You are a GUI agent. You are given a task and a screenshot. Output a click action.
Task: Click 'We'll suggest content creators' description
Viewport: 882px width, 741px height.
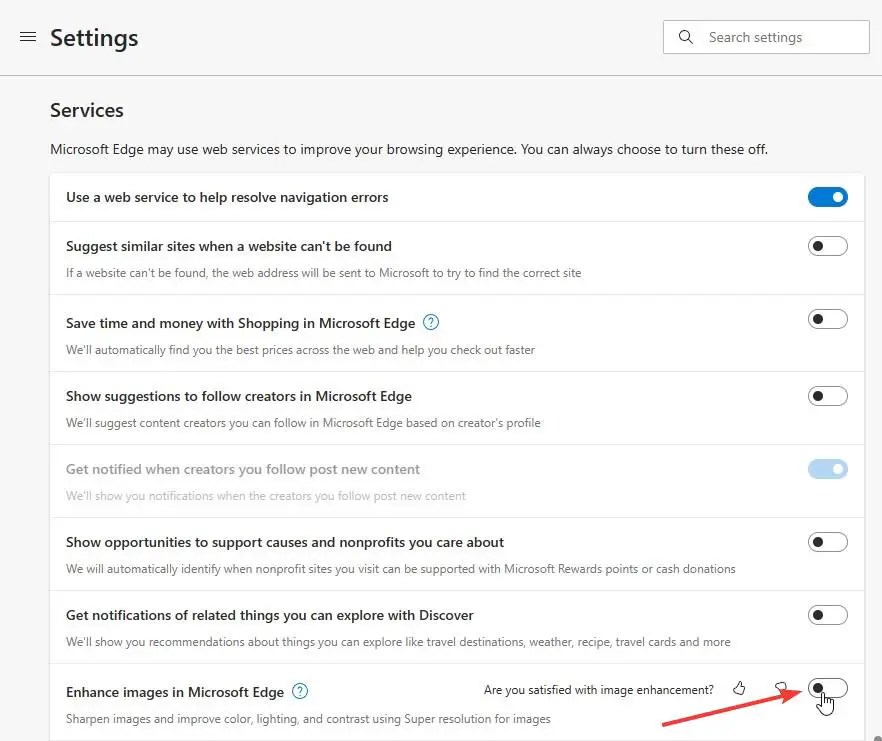coord(303,423)
